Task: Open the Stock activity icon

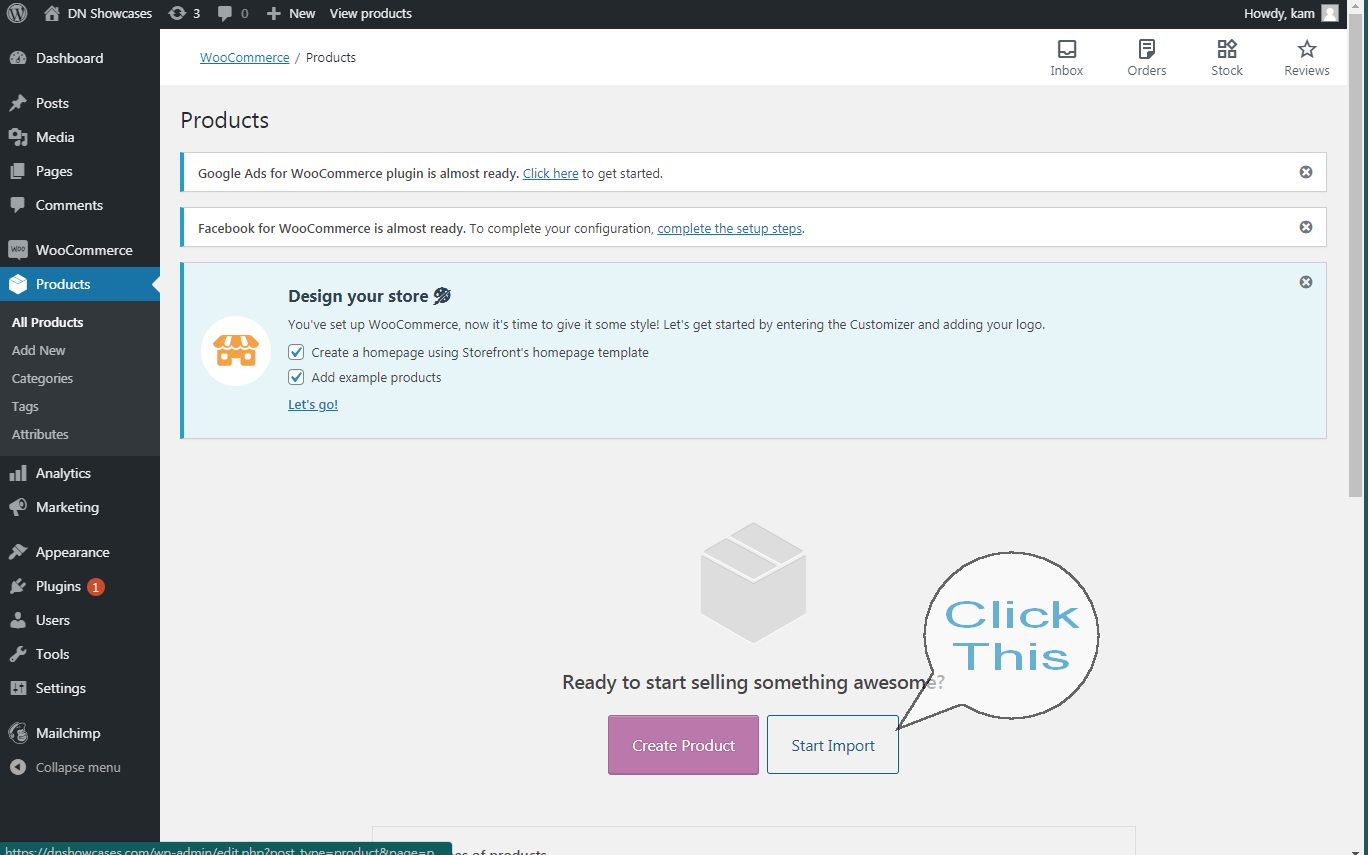Action: coord(1227,57)
